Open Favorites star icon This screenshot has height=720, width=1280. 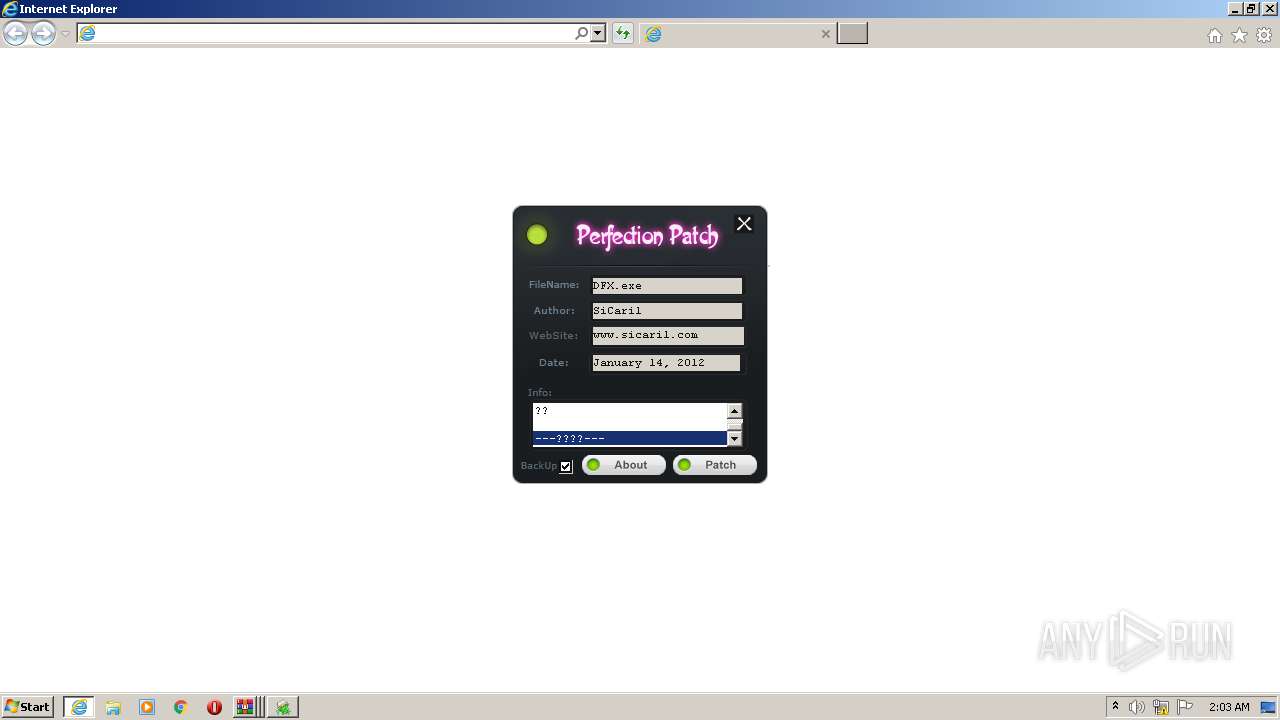click(x=1239, y=35)
